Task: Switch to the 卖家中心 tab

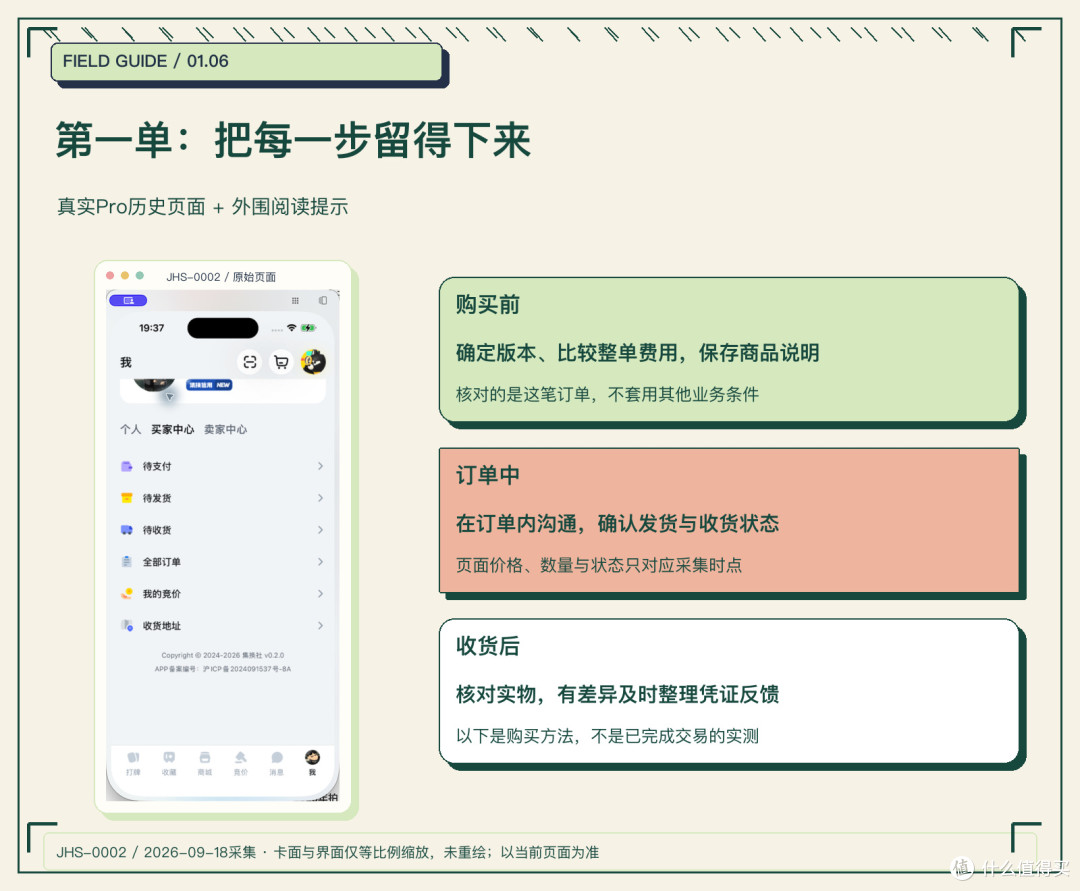Action: (x=225, y=429)
